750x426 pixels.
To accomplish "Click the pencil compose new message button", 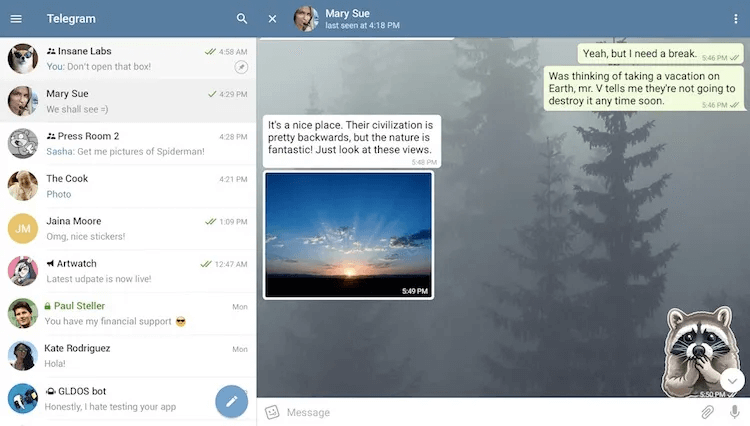I will tap(232, 401).
